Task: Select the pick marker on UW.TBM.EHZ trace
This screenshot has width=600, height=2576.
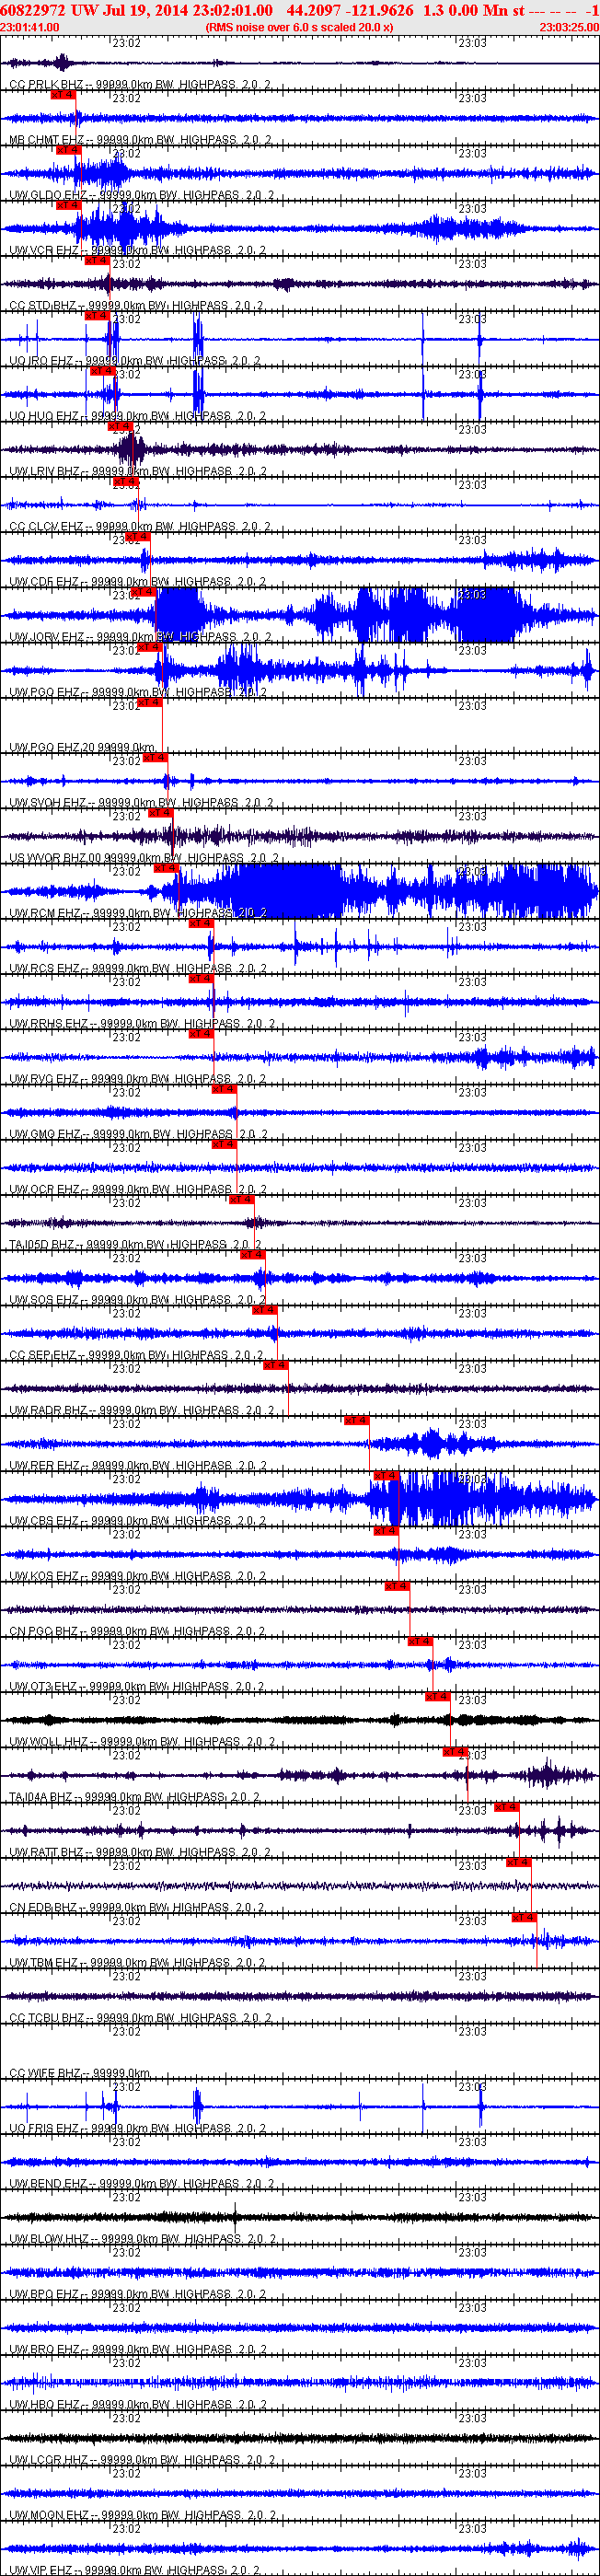Action: [524, 1917]
